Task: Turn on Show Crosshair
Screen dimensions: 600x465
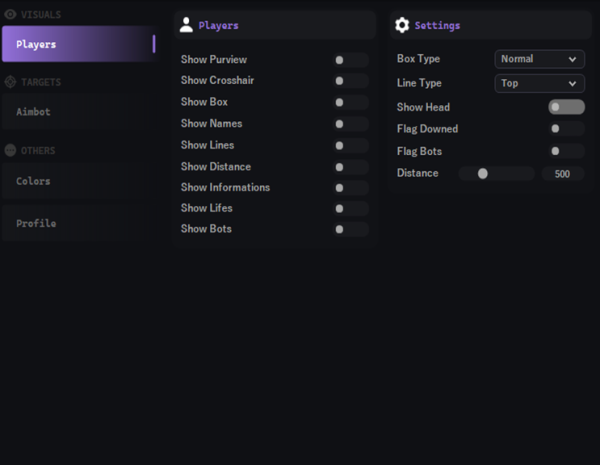Action: (350, 81)
